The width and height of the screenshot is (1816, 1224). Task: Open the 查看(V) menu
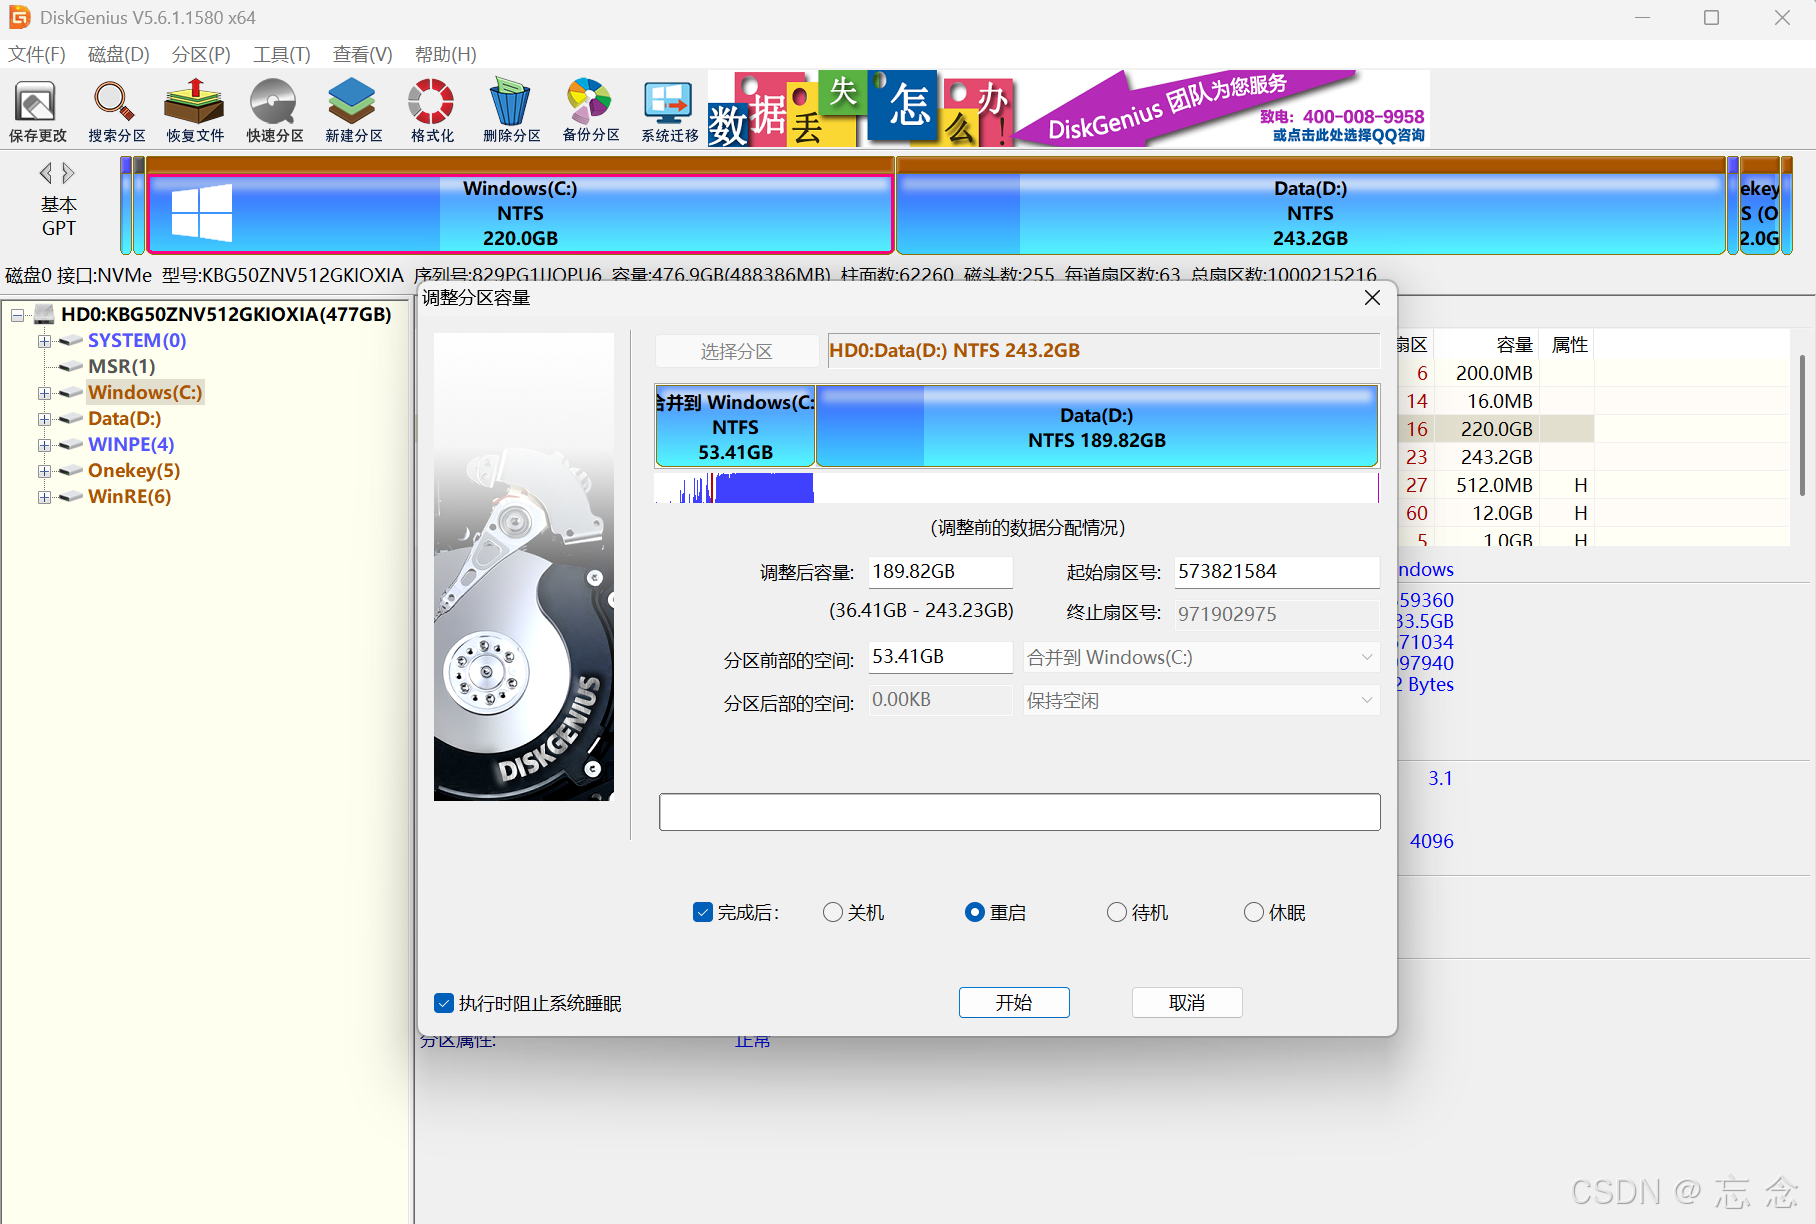(362, 54)
